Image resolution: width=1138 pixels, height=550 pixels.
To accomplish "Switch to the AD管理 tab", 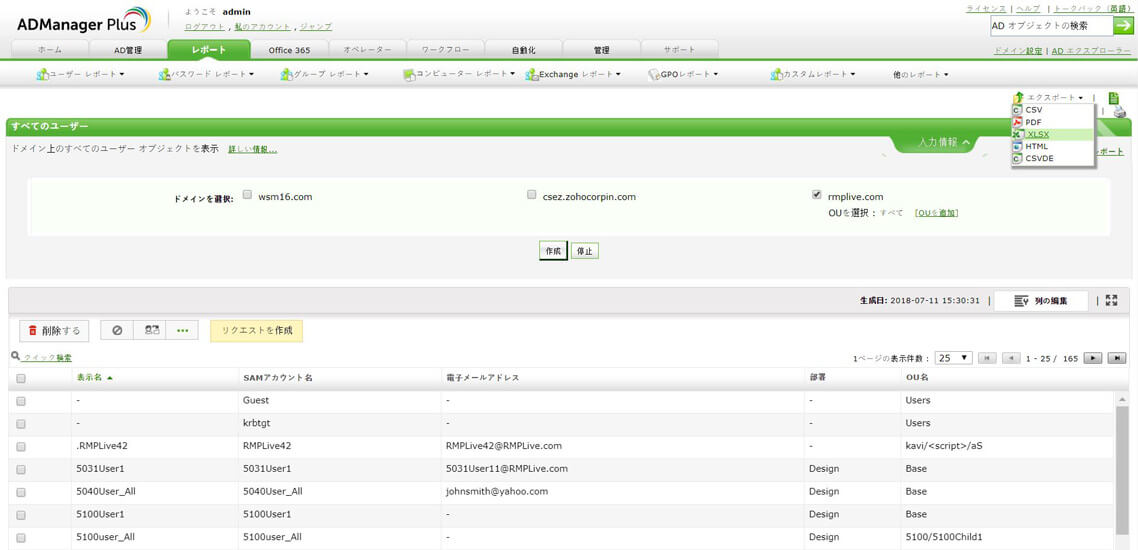I will [x=128, y=50].
